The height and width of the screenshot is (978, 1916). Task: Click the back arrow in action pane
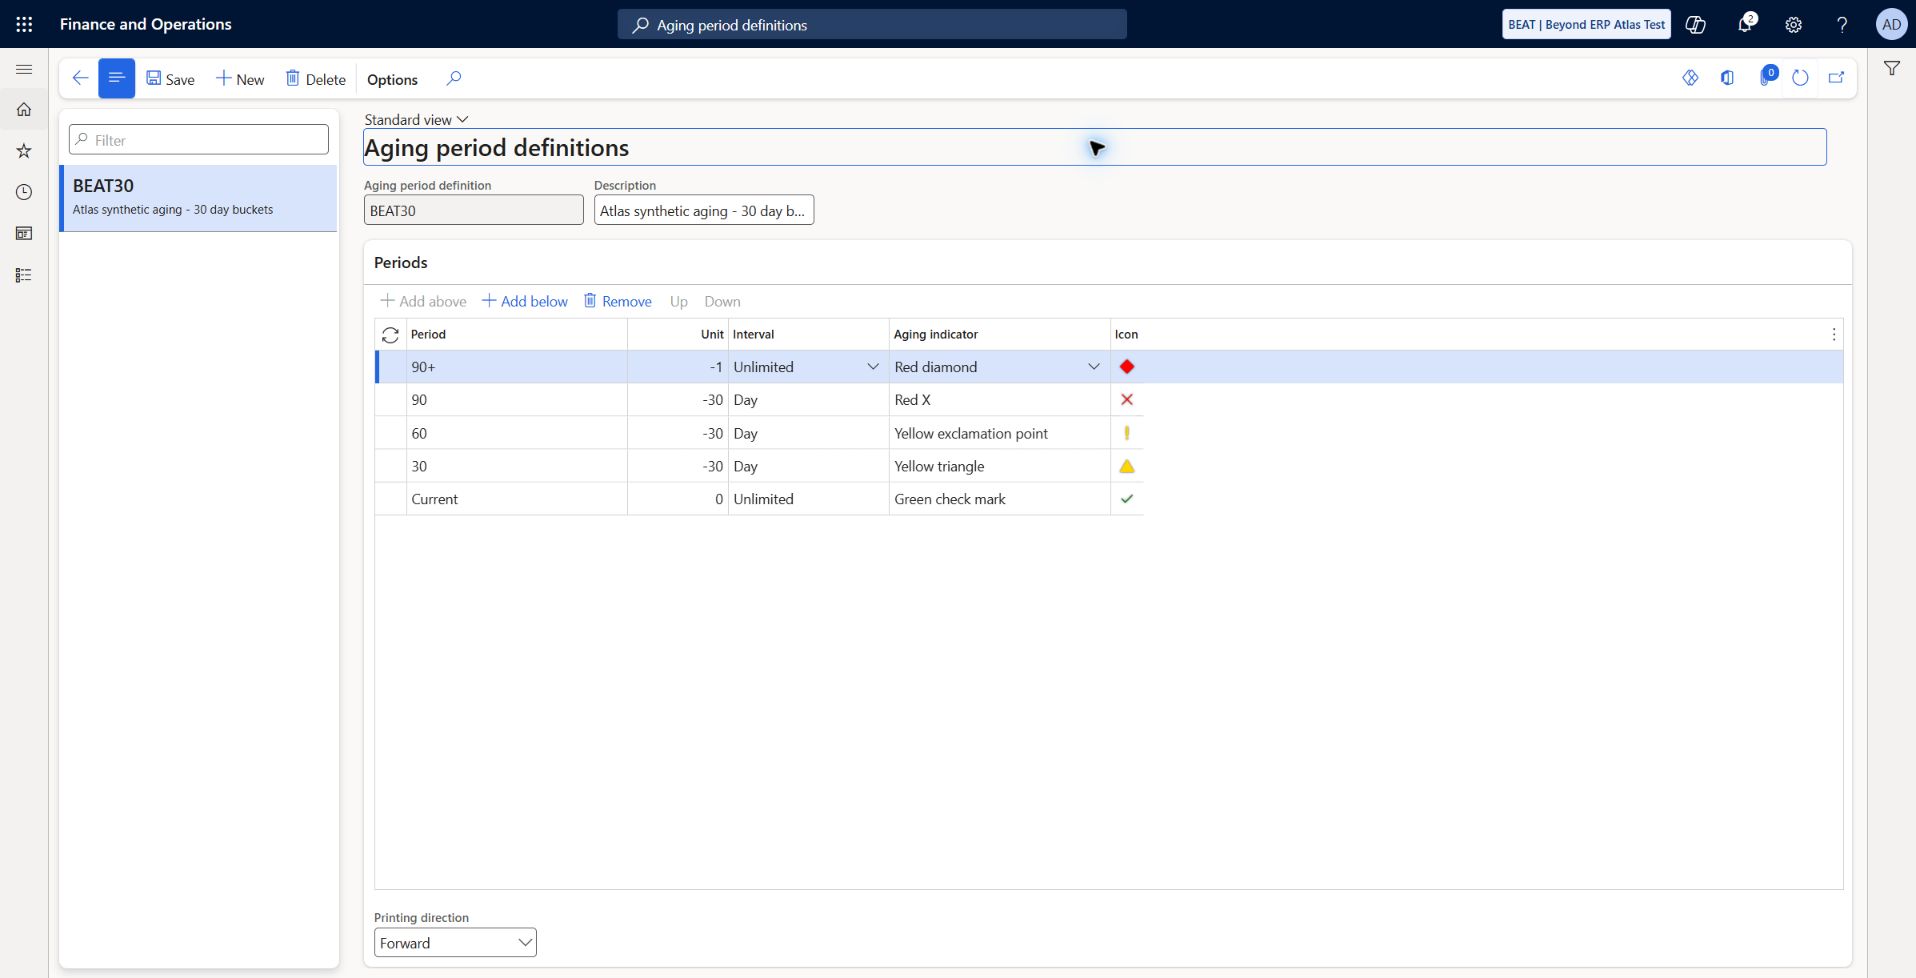pos(80,78)
